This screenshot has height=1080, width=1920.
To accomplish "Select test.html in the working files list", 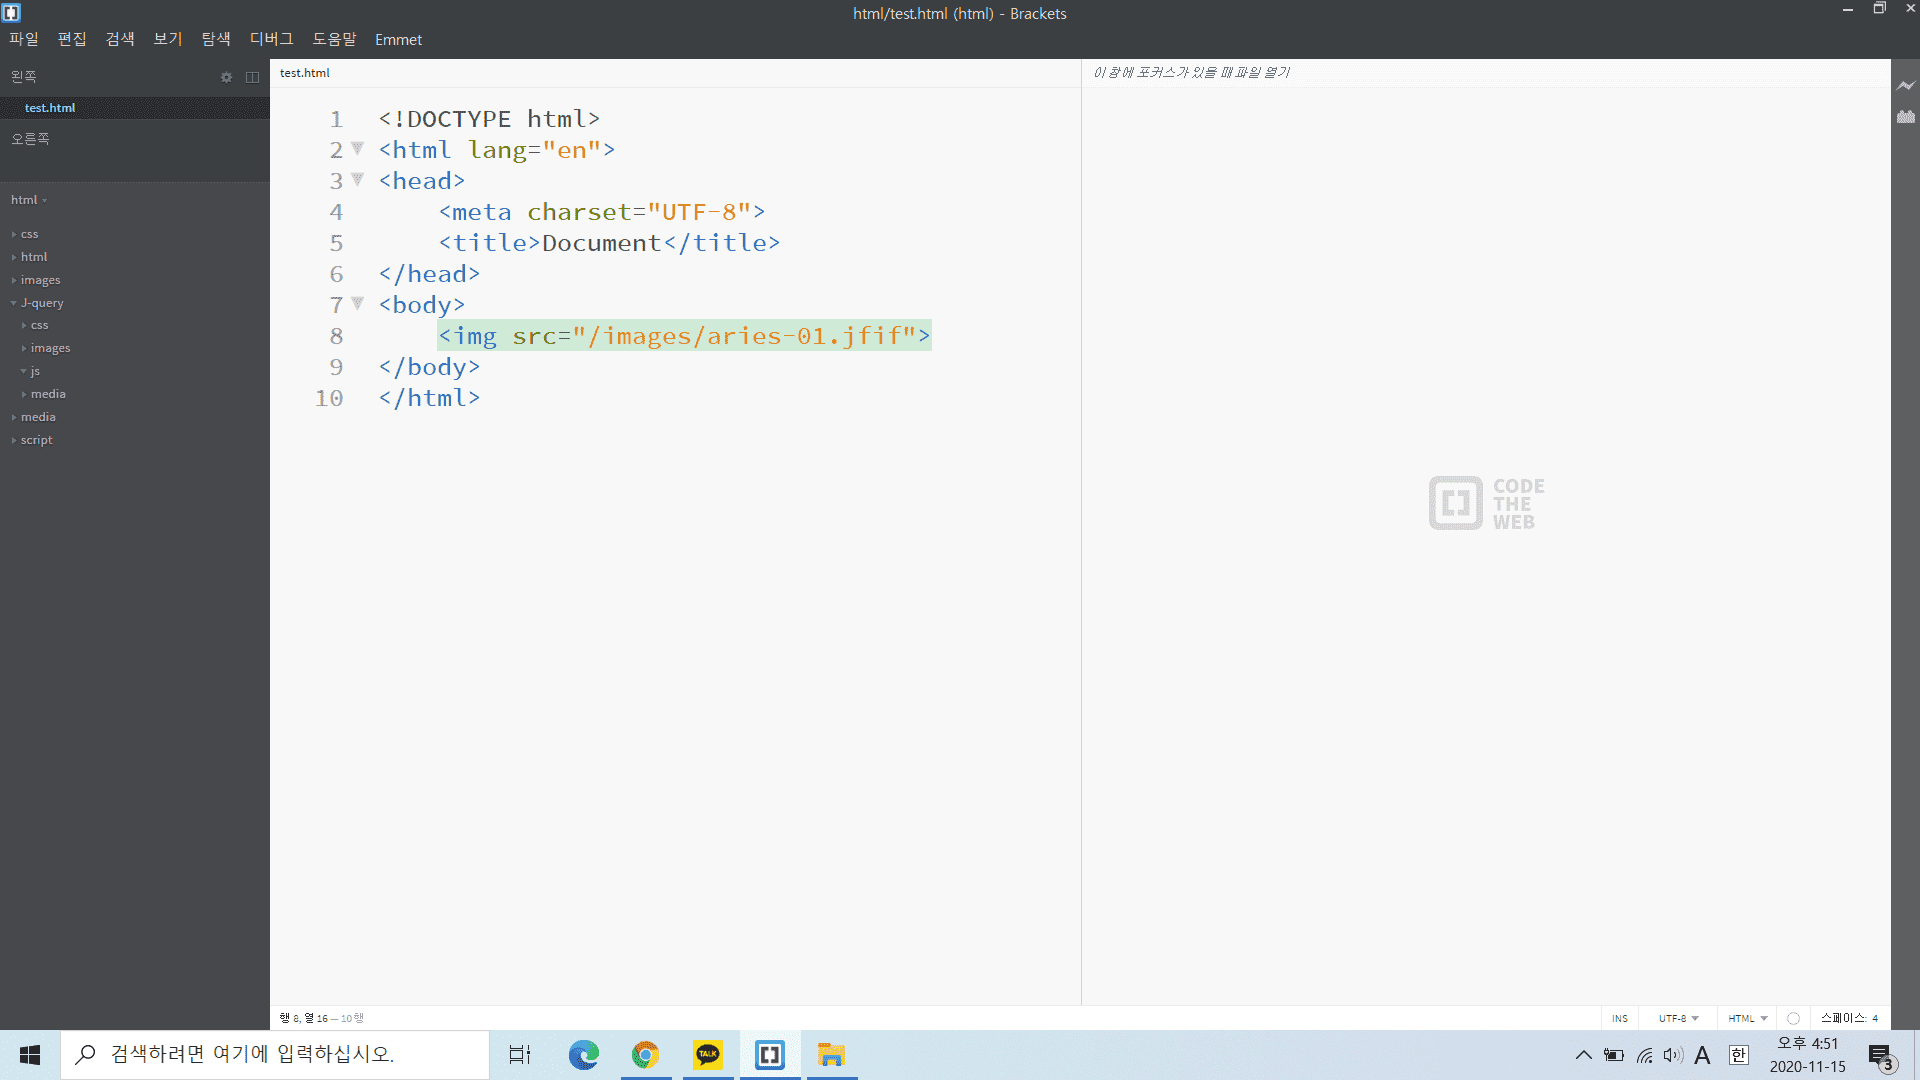I will 50,108.
